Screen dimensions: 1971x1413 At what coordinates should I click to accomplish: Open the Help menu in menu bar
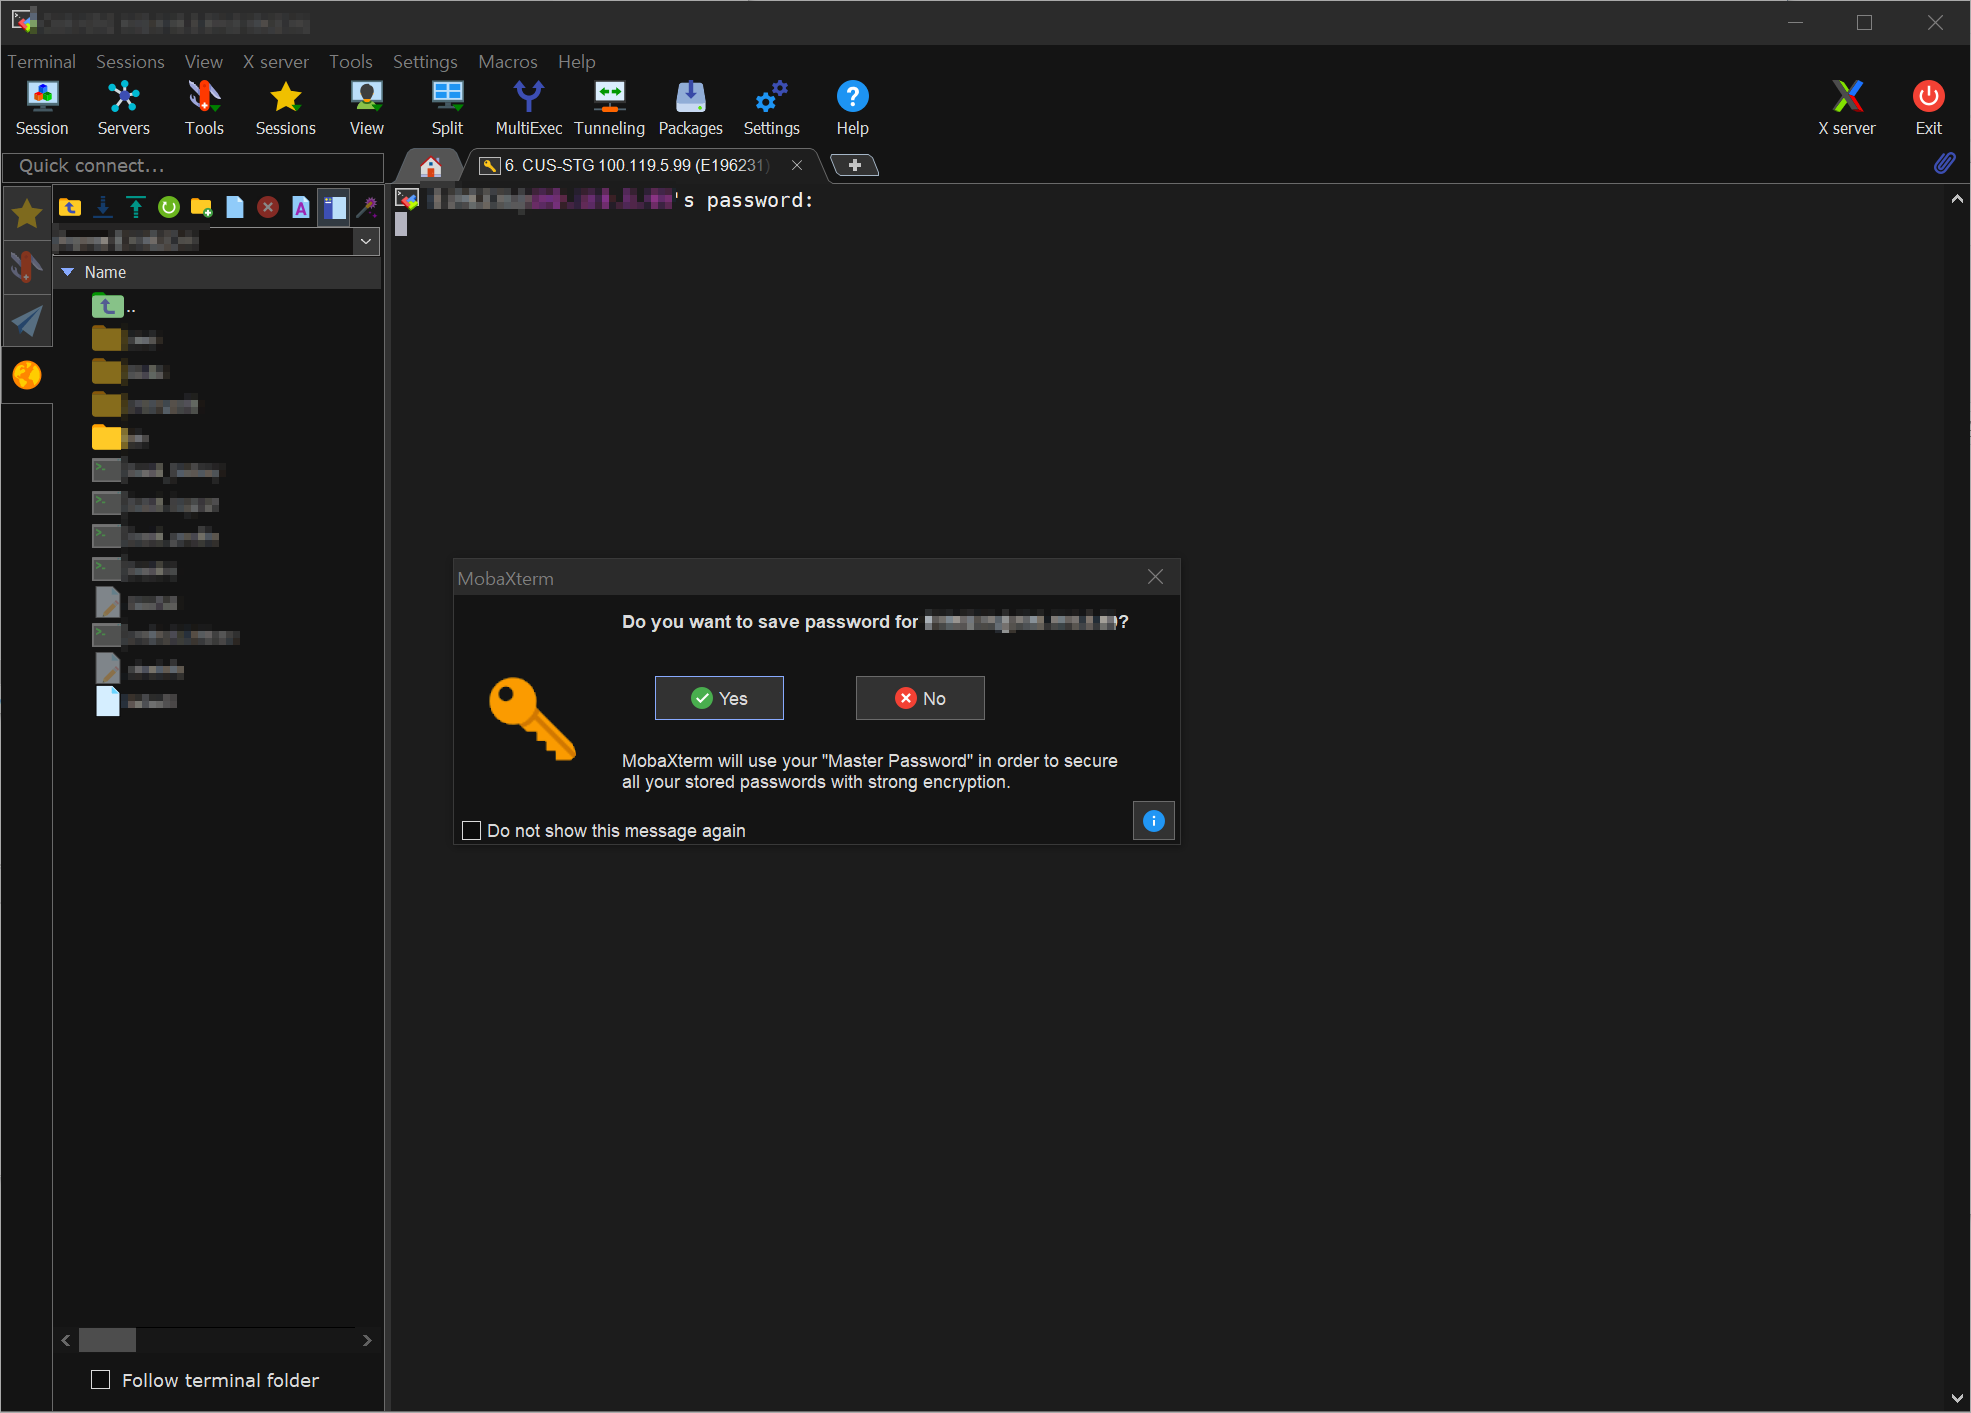(577, 62)
